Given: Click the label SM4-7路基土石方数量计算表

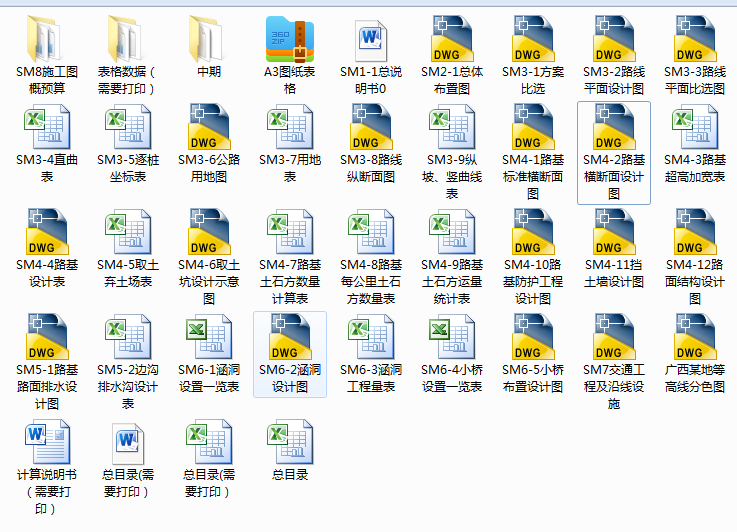Looking at the screenshot, I should (290, 282).
